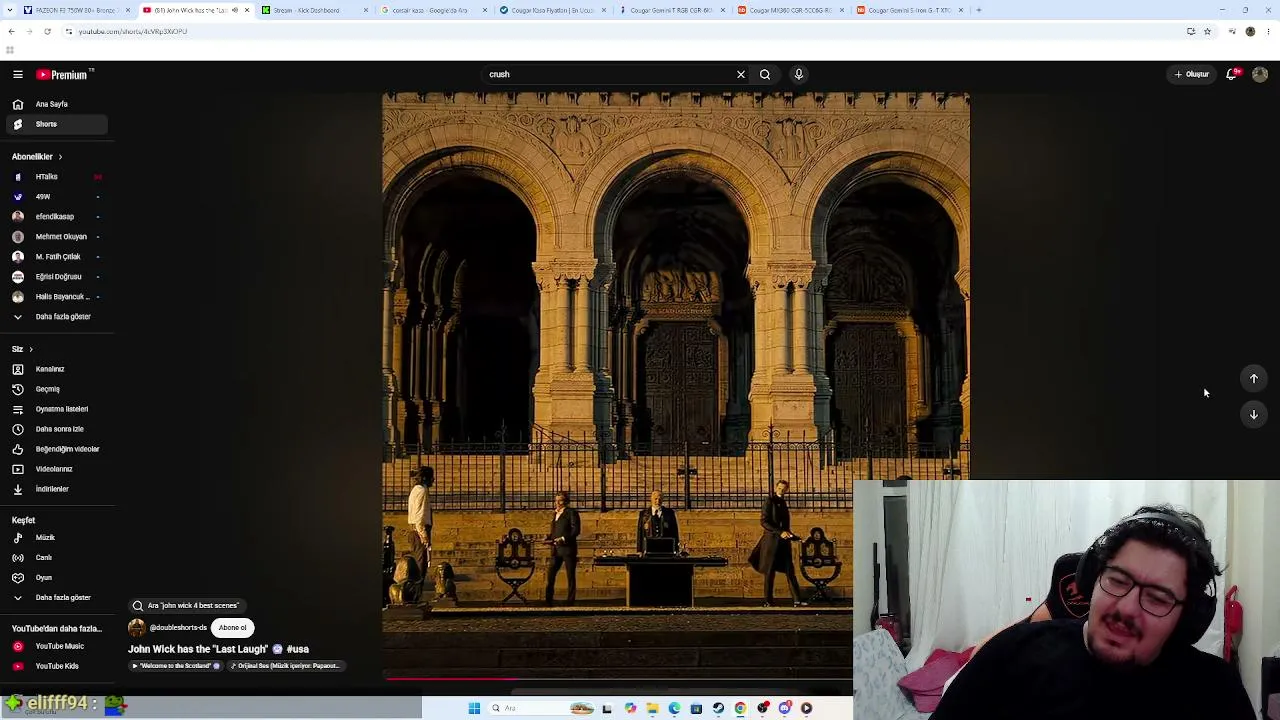Go to previous Short with up arrow
The width and height of the screenshot is (1280, 720).
coord(1254,379)
